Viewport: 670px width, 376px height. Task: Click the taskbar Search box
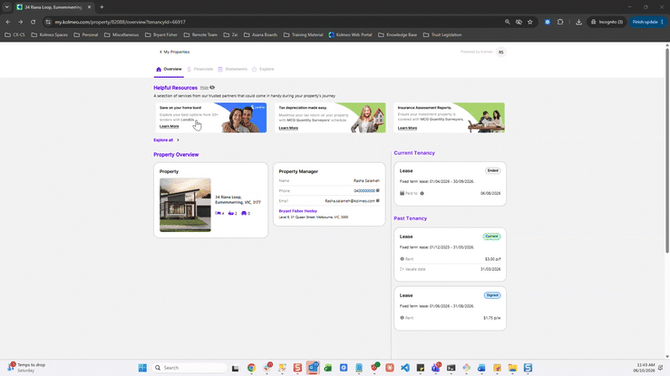[x=189, y=367]
